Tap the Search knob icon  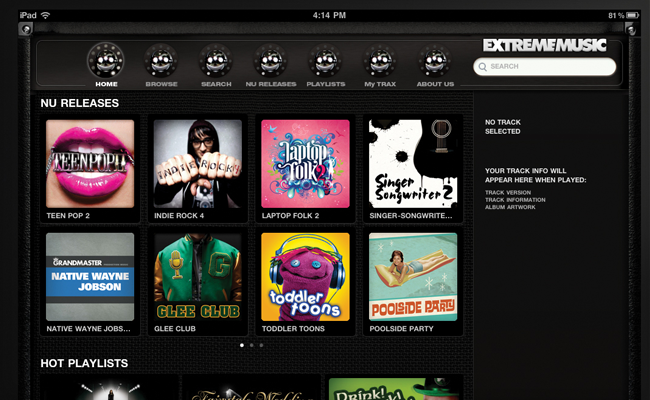click(x=216, y=61)
